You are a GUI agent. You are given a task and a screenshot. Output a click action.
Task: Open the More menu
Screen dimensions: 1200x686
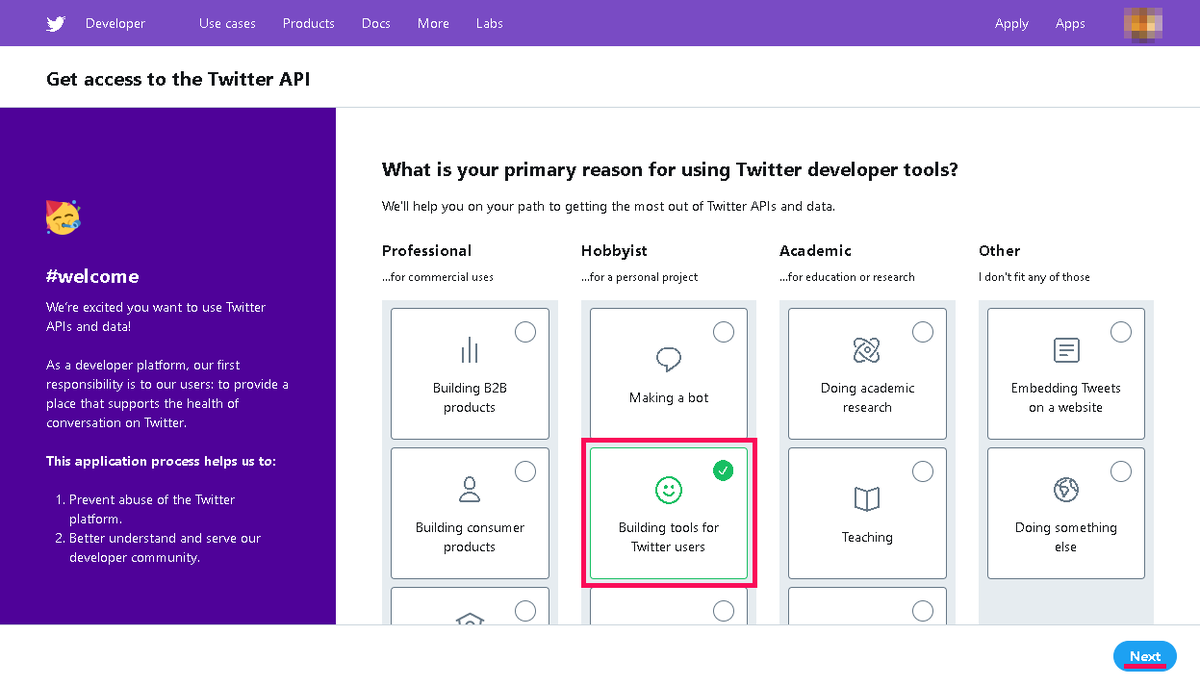433,23
